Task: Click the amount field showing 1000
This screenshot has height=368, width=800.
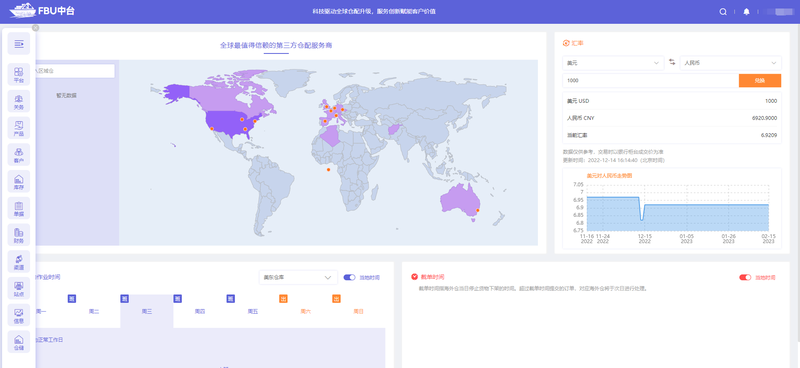Action: click(x=651, y=81)
